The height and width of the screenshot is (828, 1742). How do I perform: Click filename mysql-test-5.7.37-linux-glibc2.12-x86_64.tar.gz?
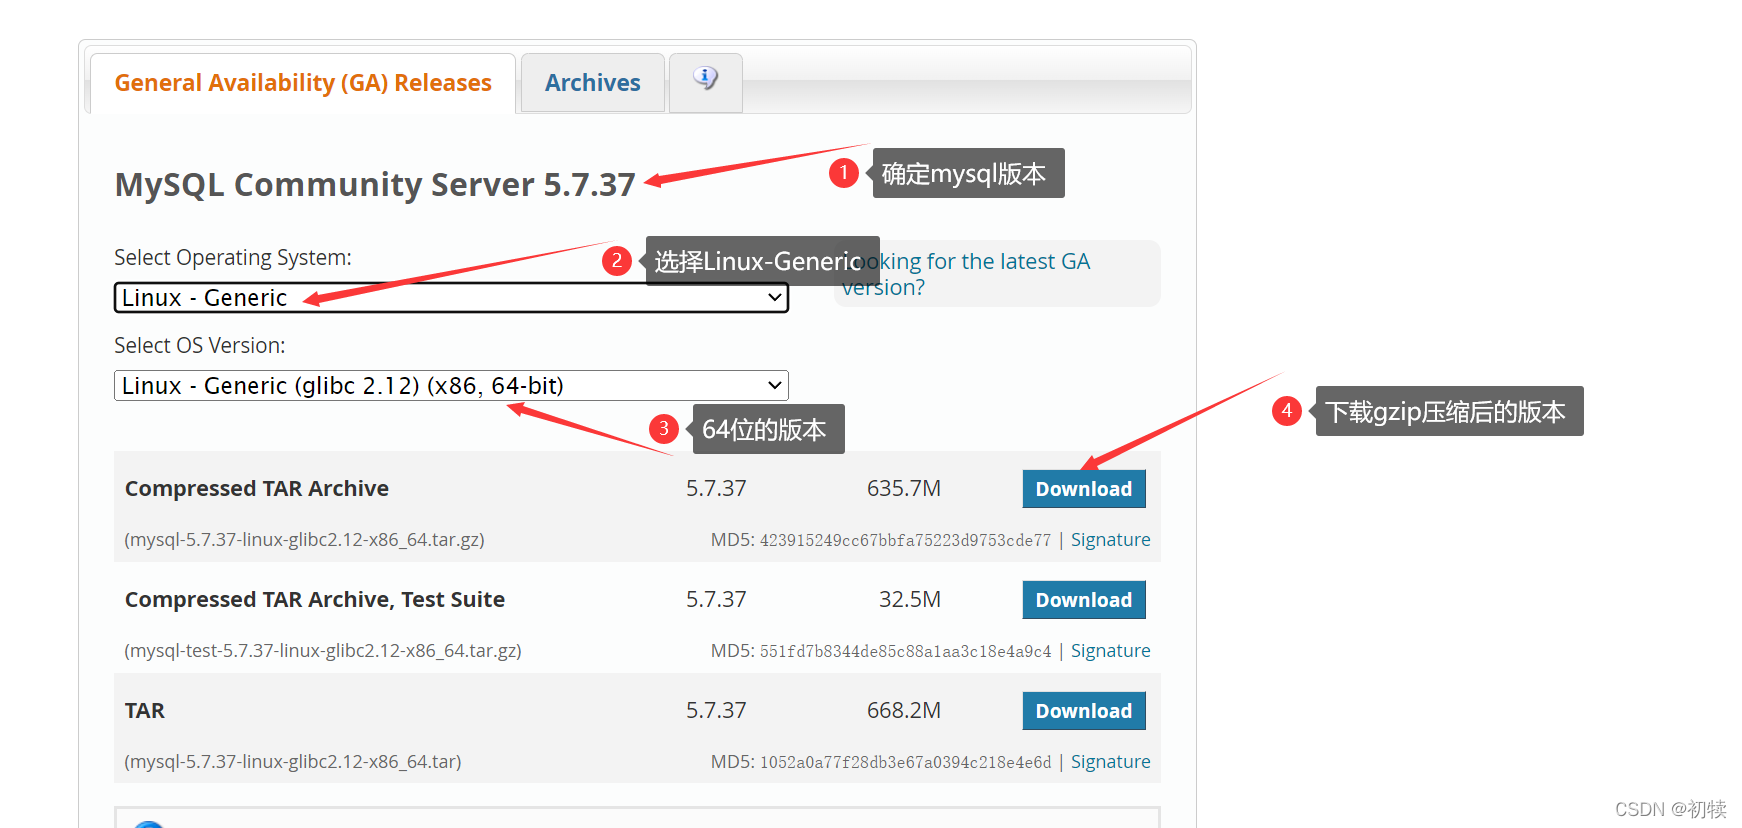323,651
